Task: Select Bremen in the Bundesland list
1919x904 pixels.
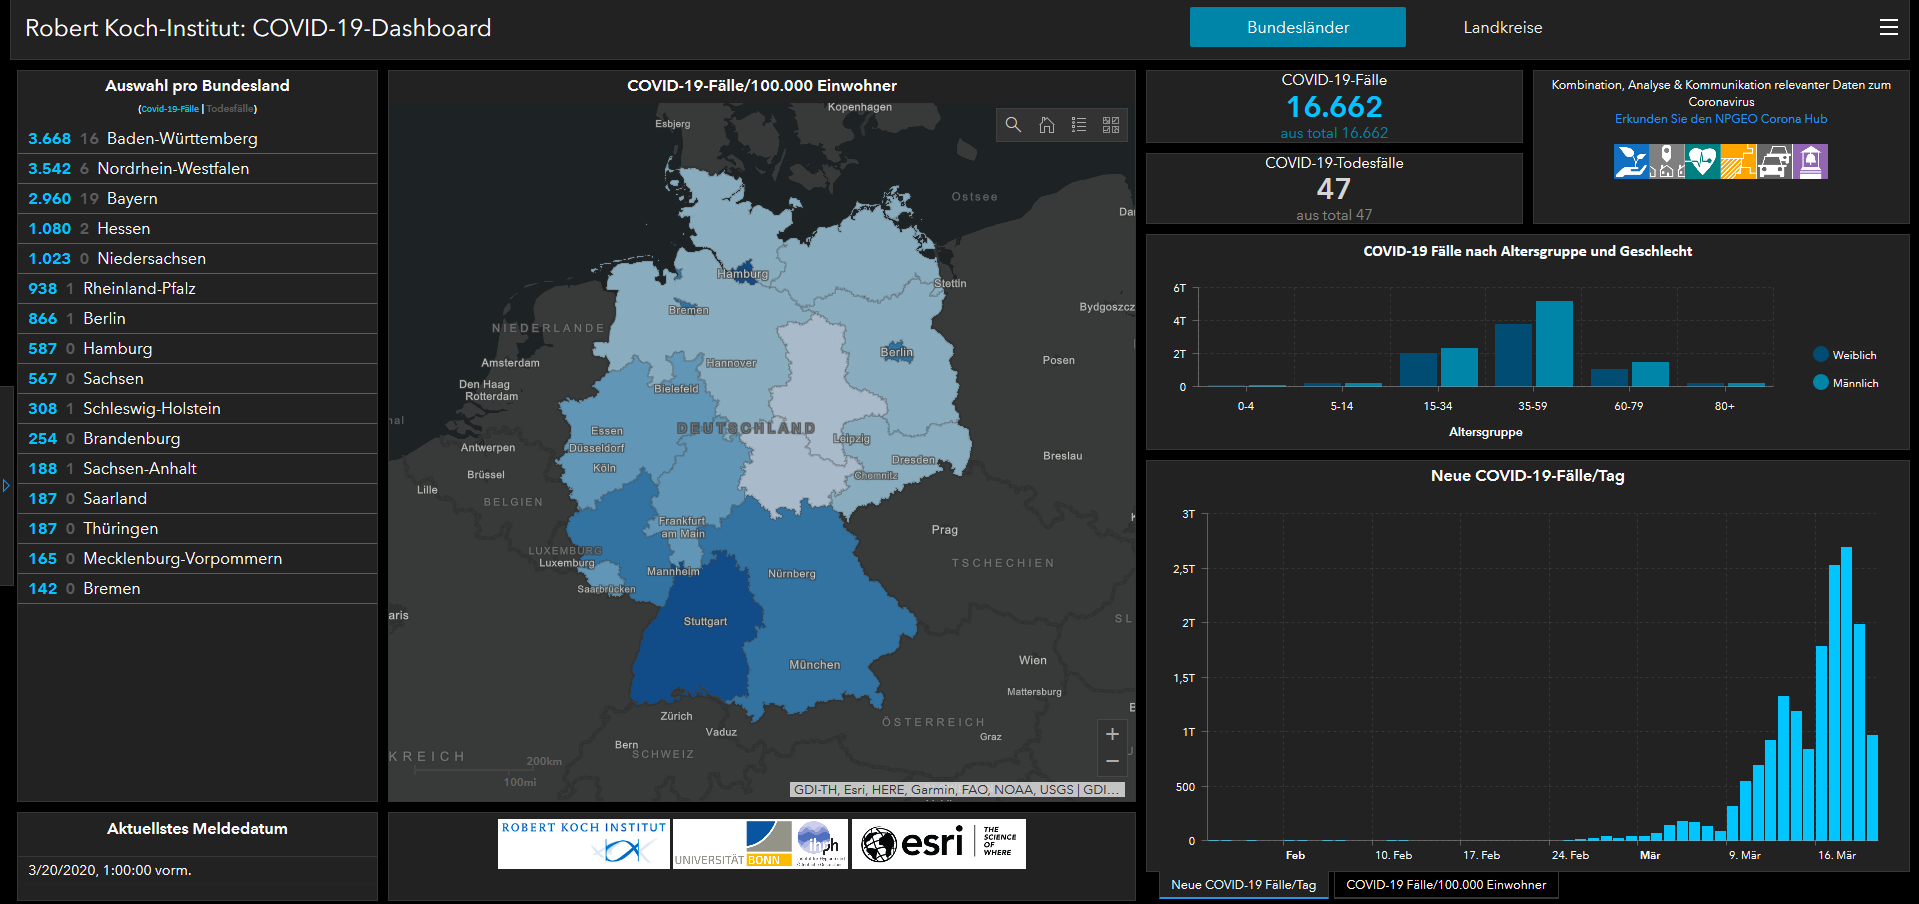Action: coord(197,588)
